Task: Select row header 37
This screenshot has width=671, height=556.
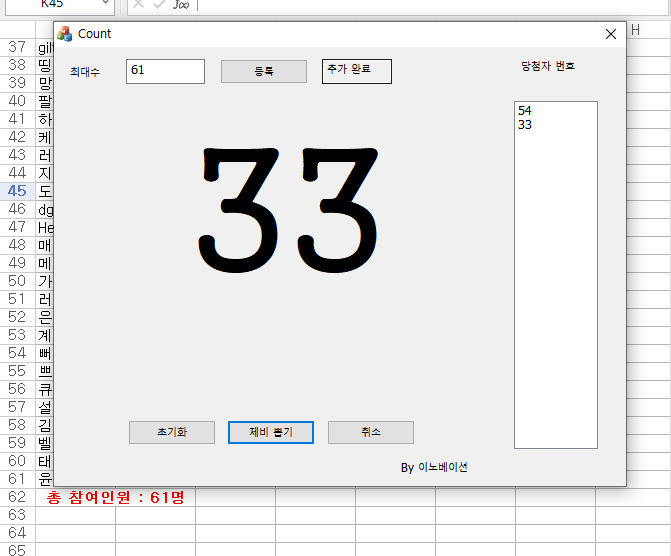Action: (x=17, y=47)
